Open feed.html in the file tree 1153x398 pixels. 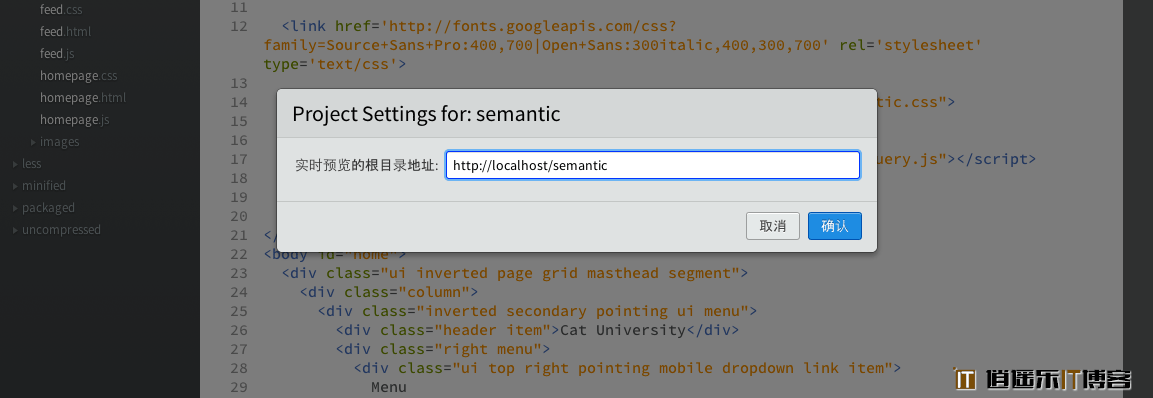(x=65, y=32)
